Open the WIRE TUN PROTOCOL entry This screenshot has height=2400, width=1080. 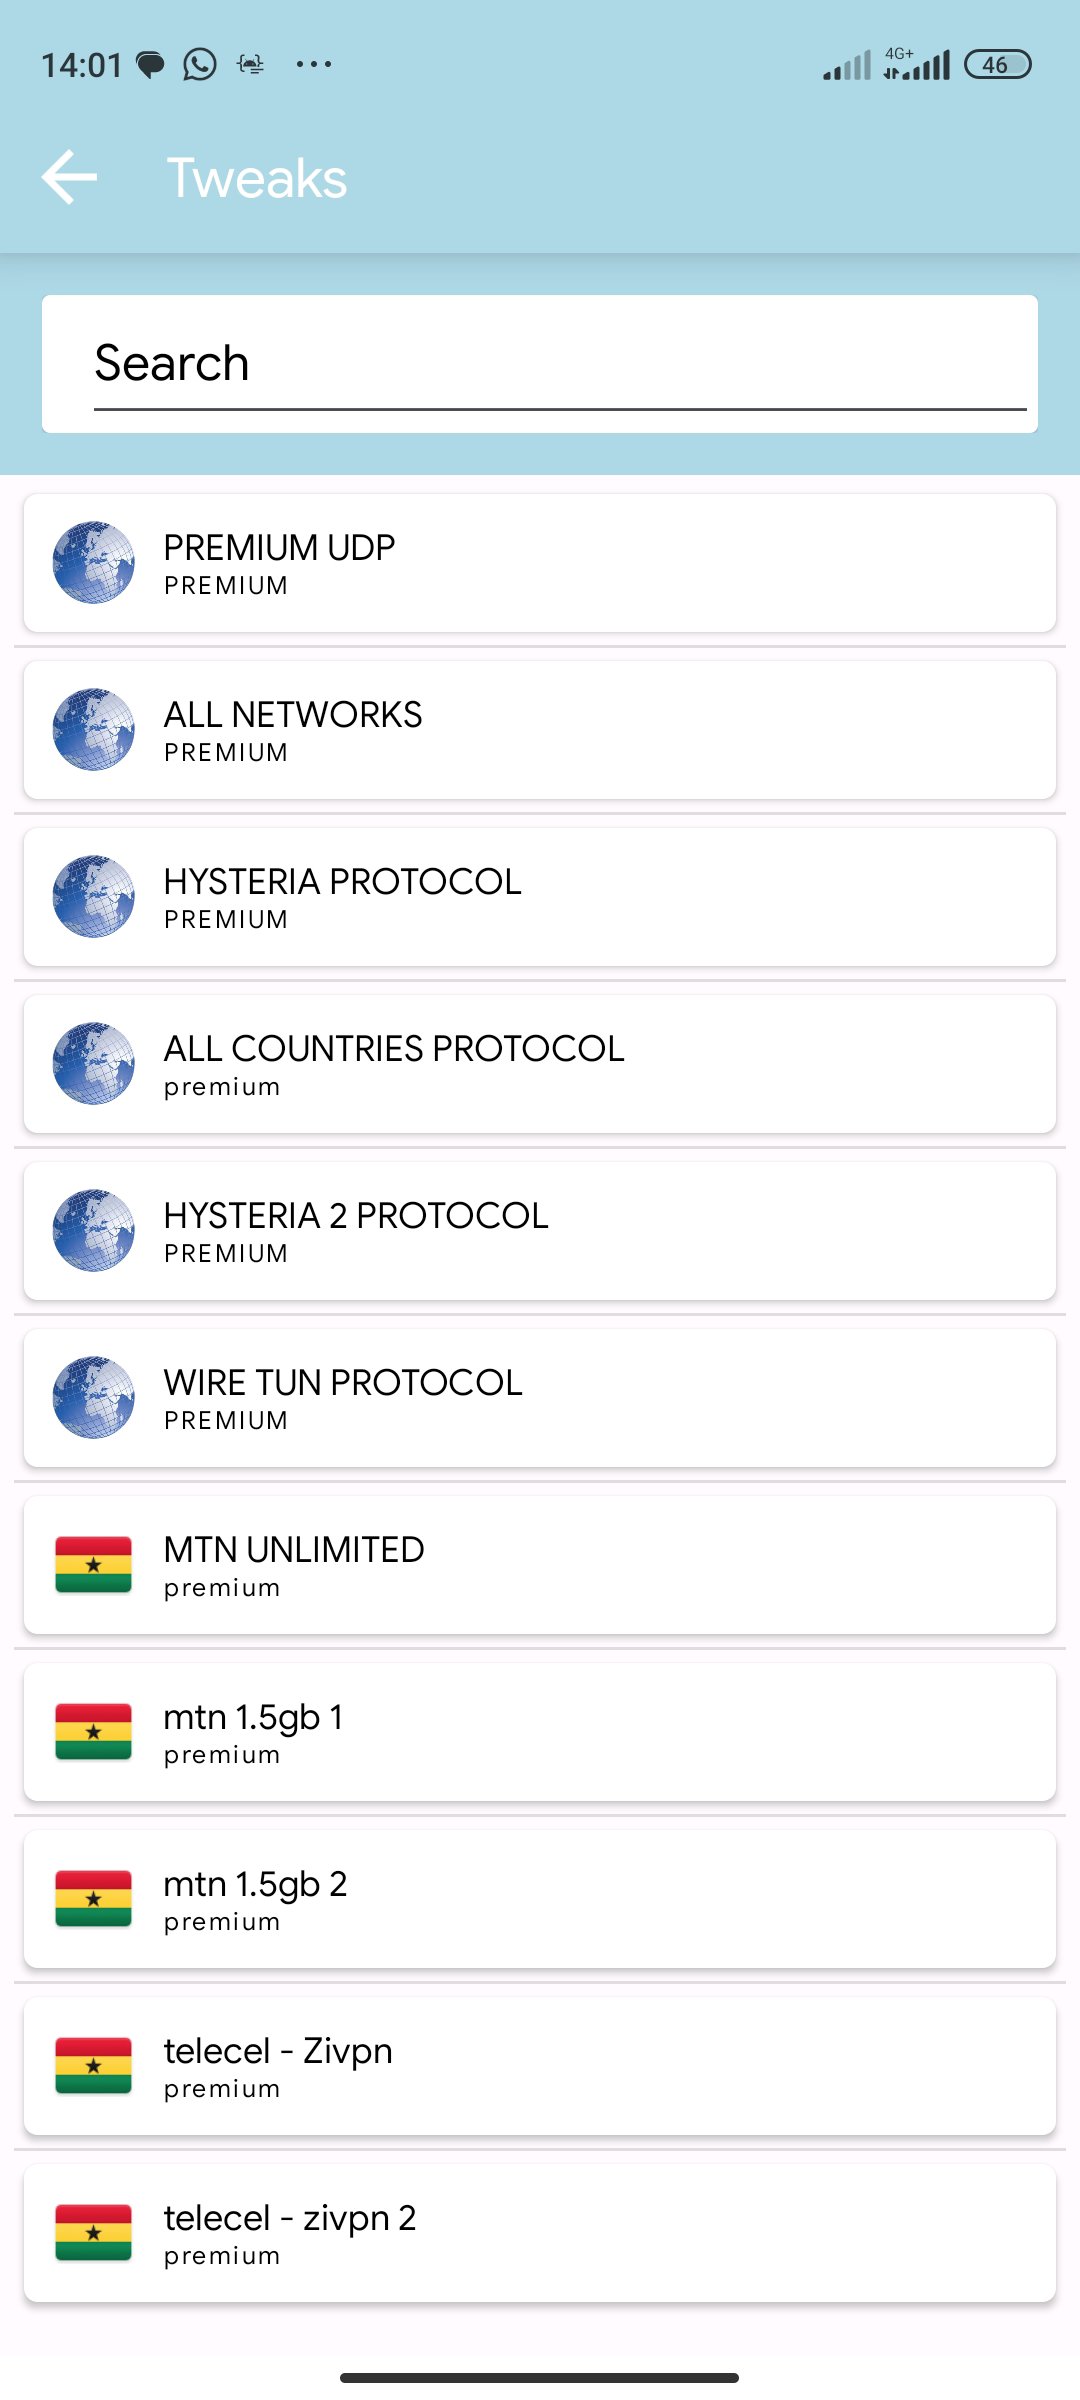pyautogui.click(x=540, y=1398)
